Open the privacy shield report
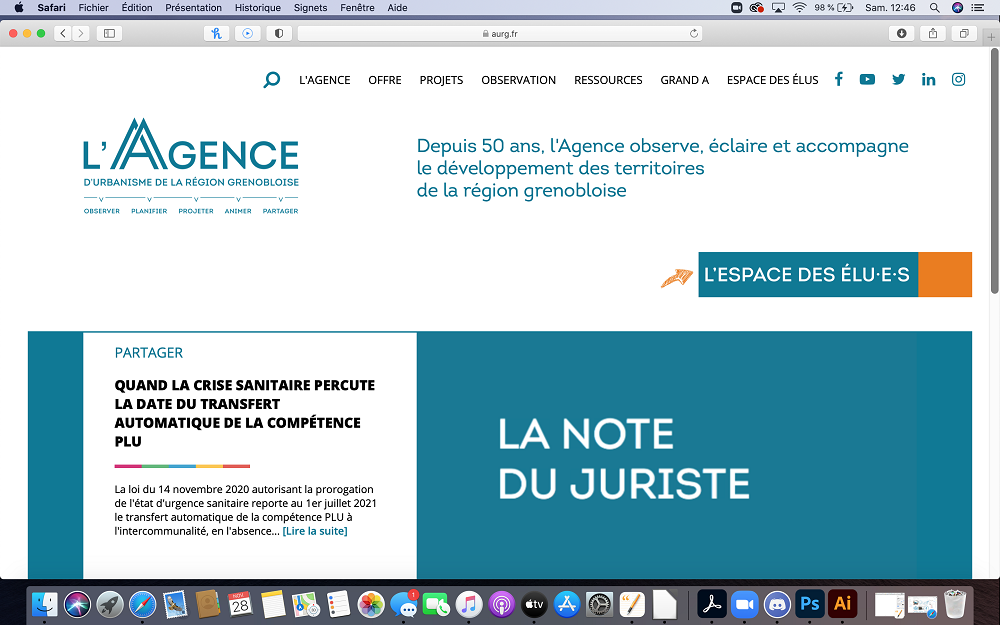 pyautogui.click(x=279, y=33)
